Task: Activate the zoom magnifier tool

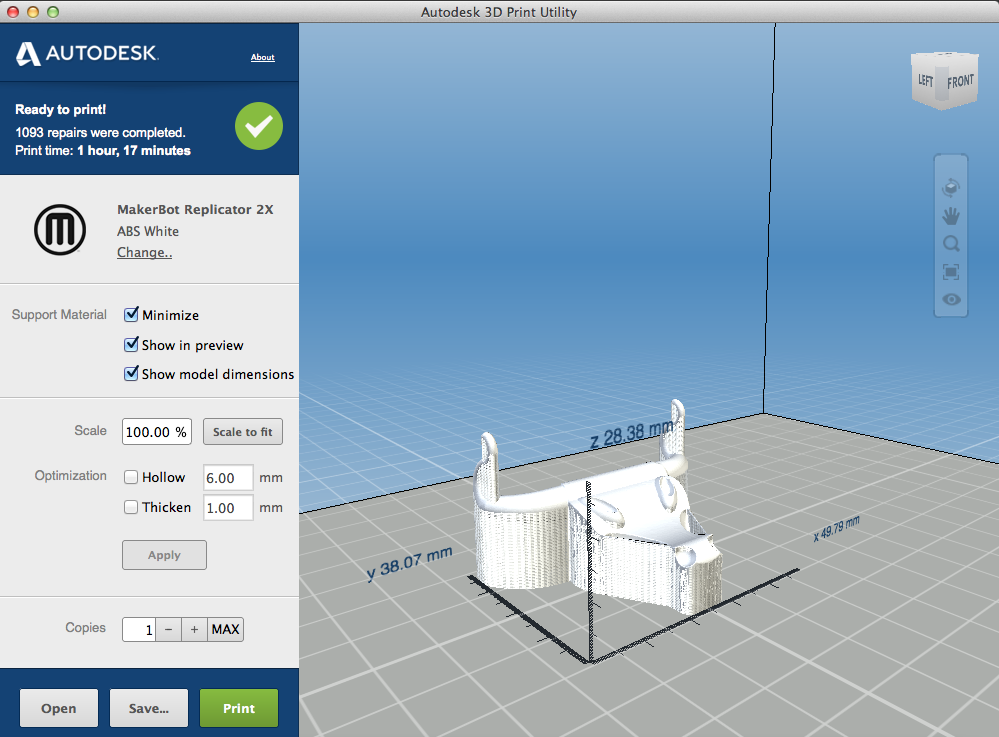Action: (x=950, y=243)
